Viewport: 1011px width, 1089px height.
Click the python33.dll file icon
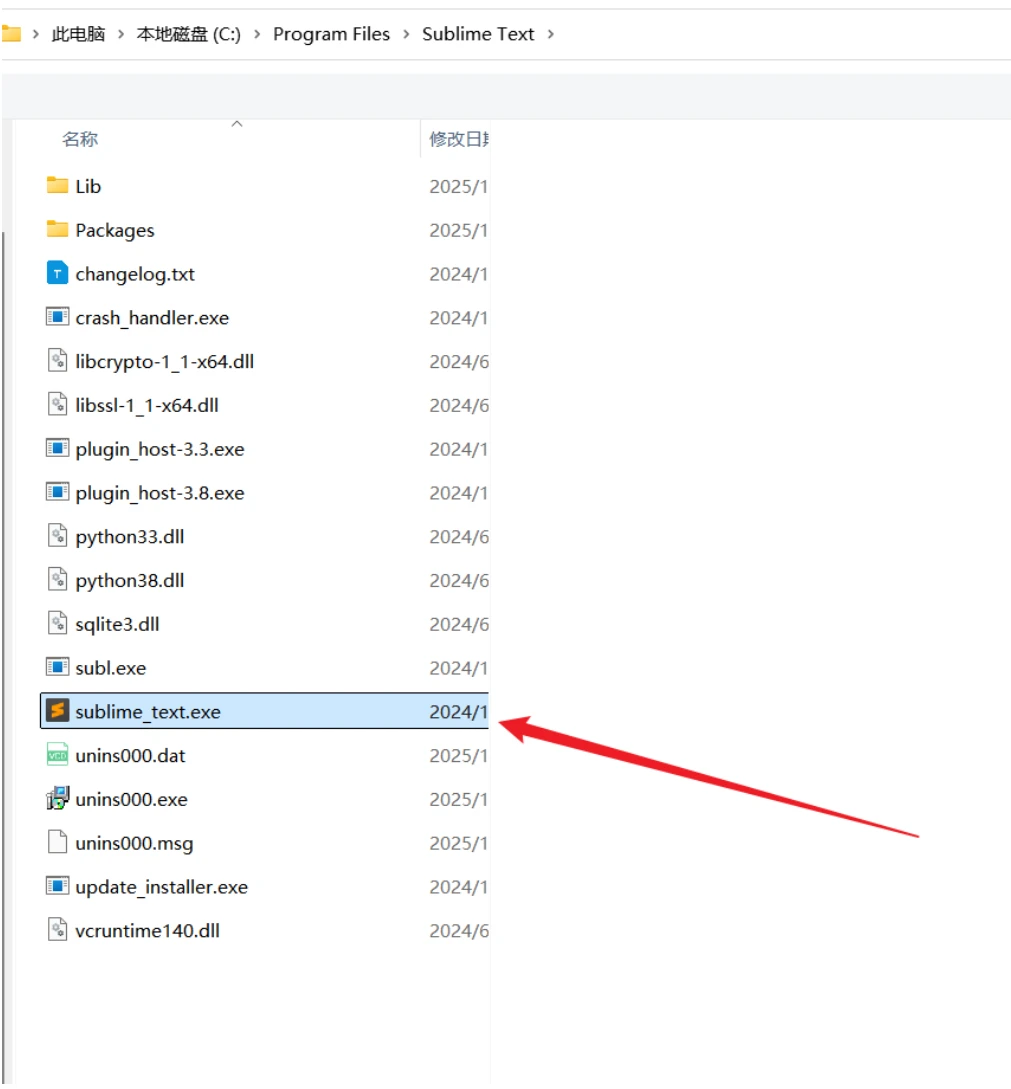[57, 535]
